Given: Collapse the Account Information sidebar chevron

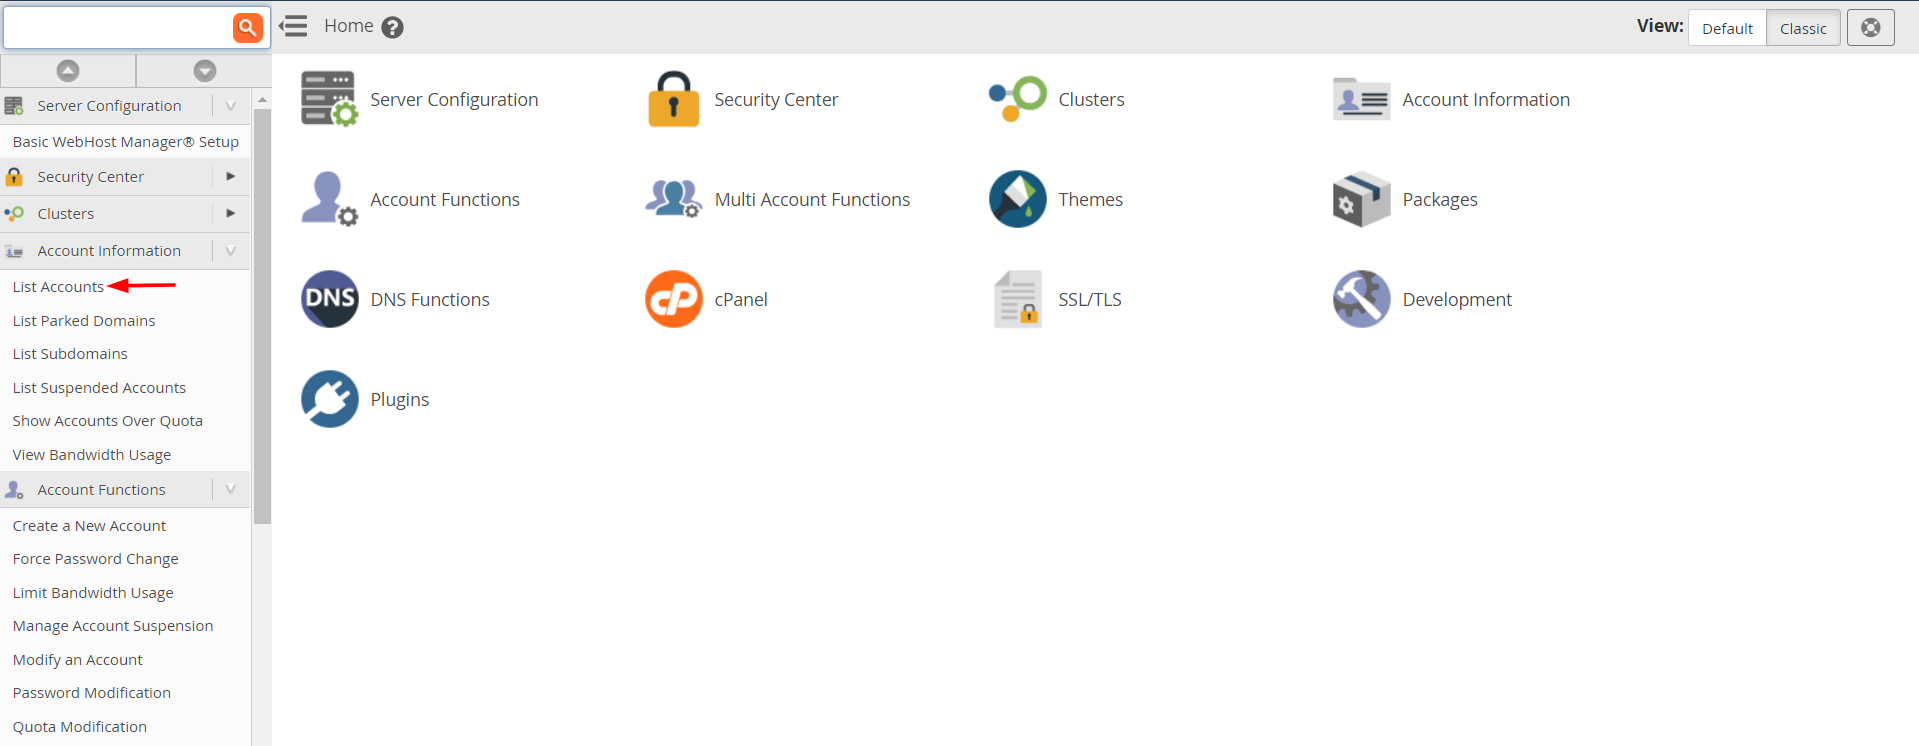Looking at the screenshot, I should pyautogui.click(x=231, y=250).
